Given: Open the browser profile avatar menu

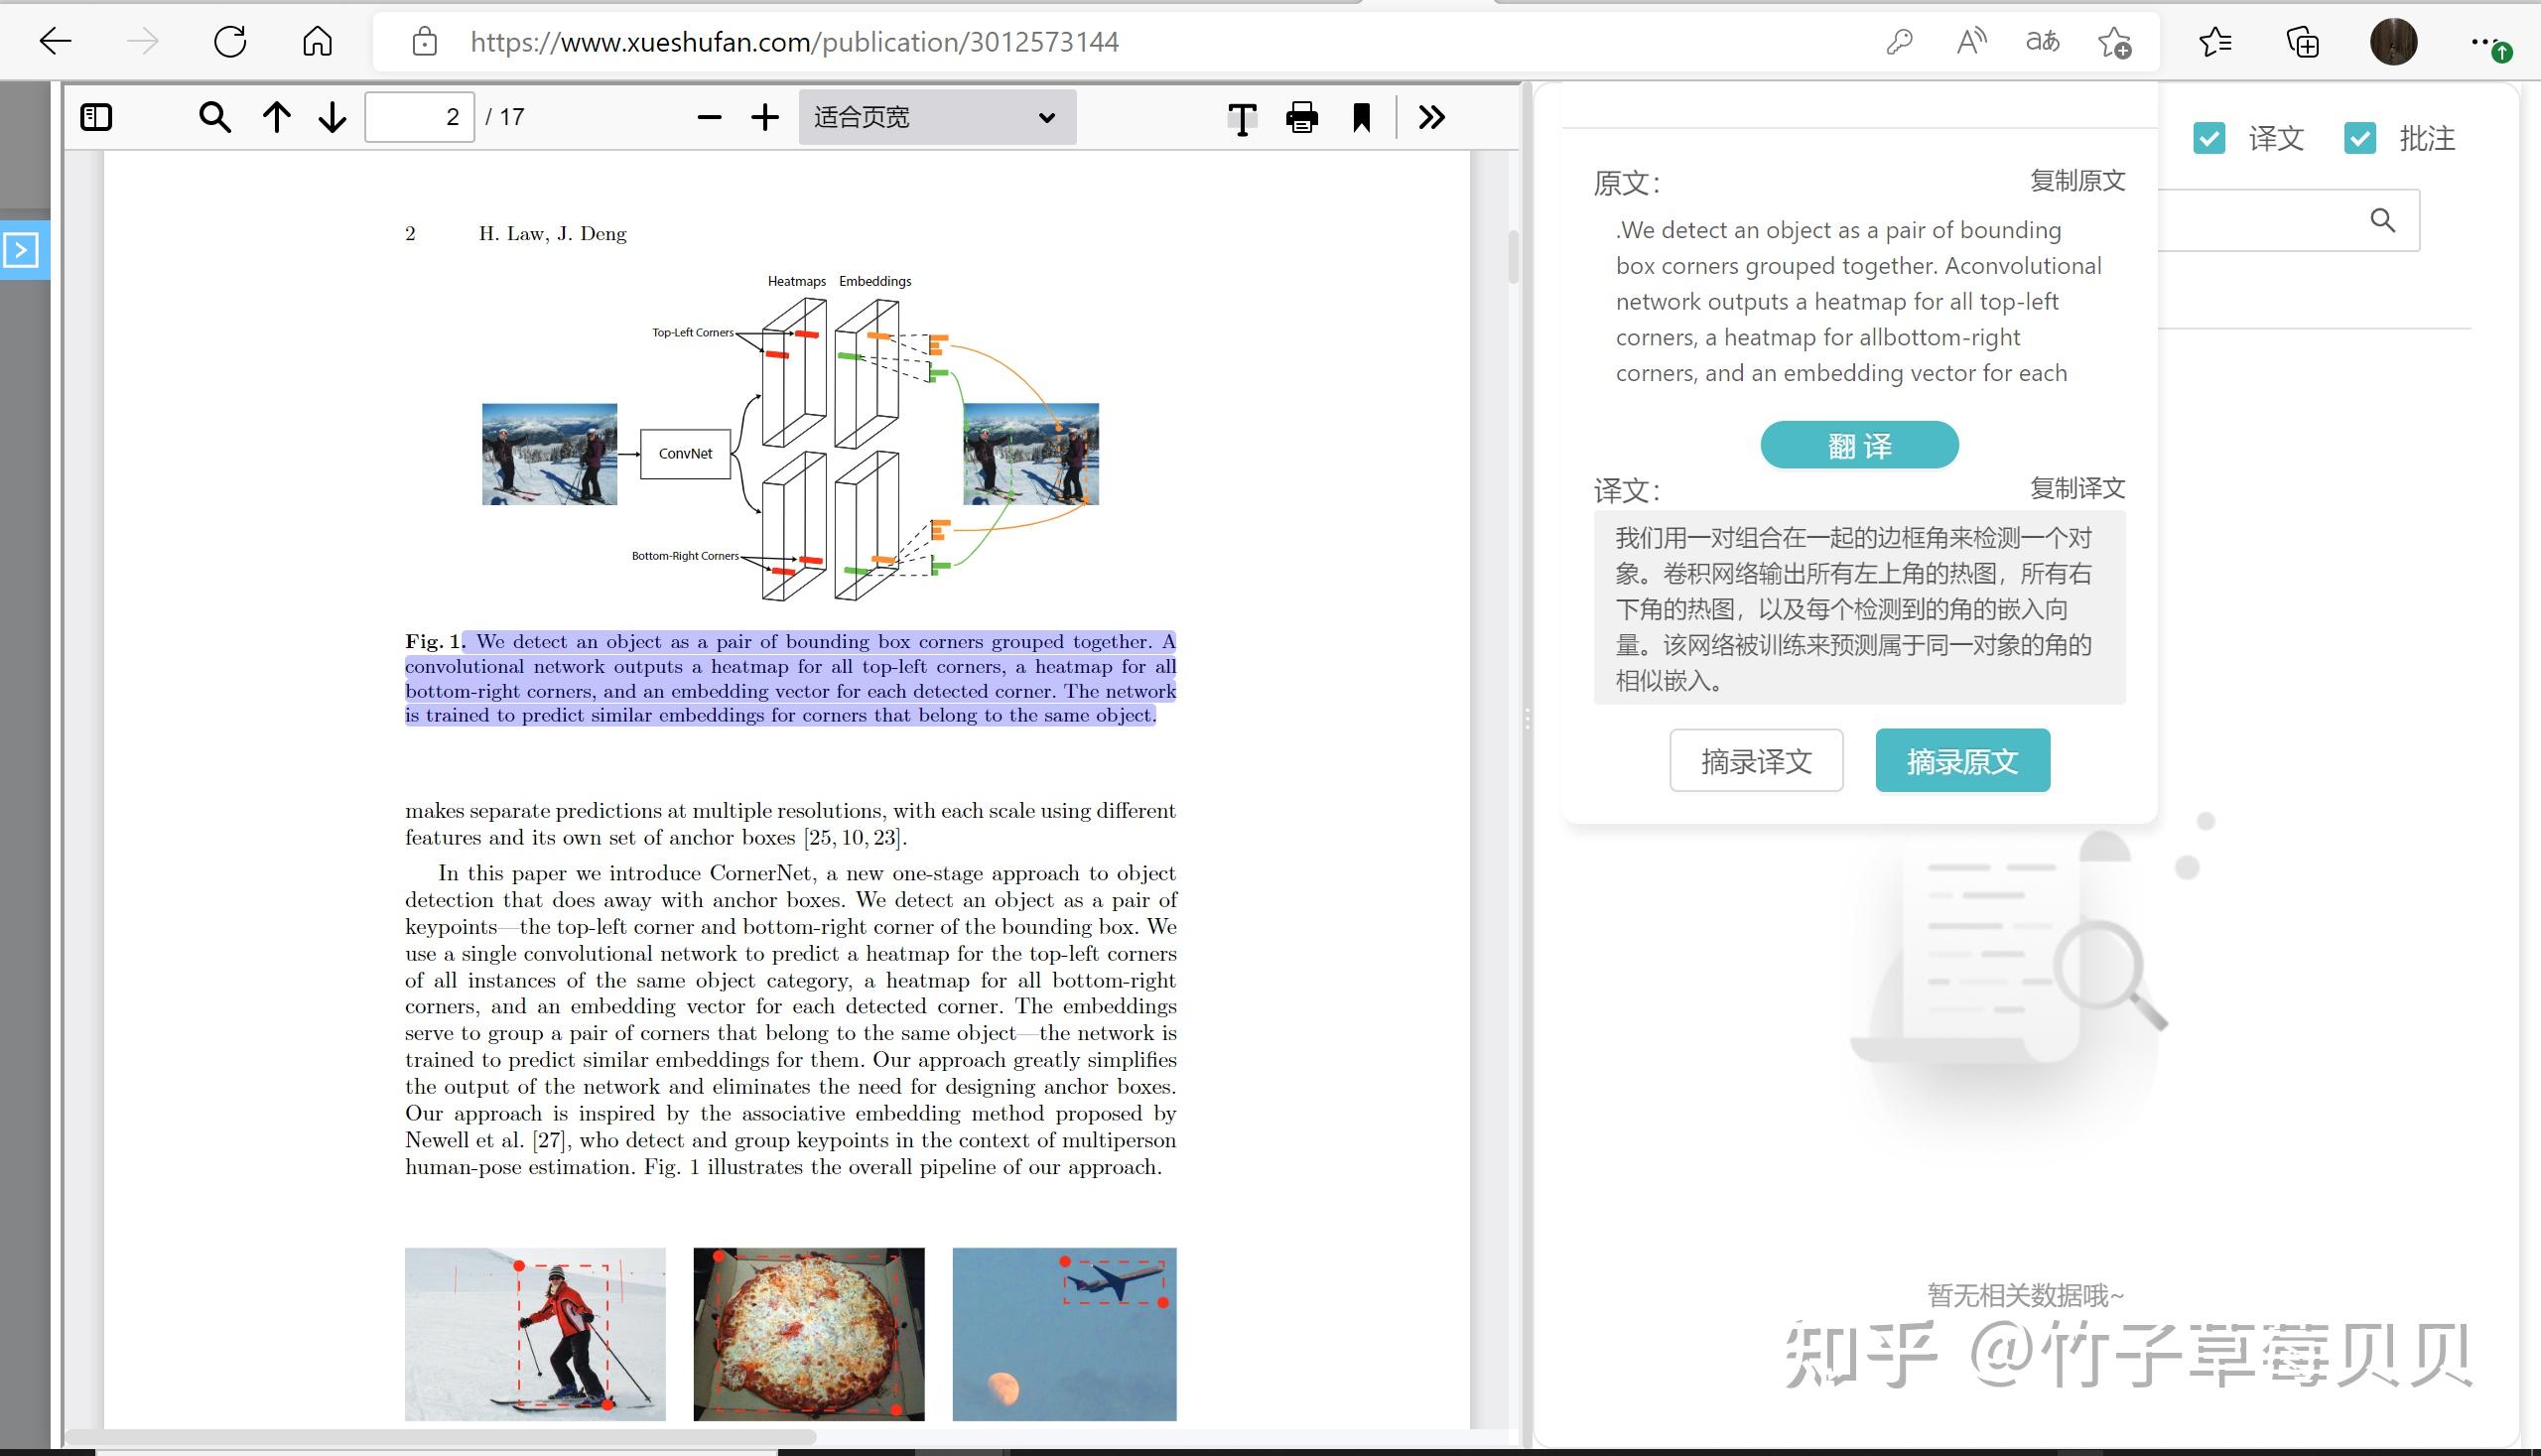Looking at the screenshot, I should pyautogui.click(x=2393, y=41).
